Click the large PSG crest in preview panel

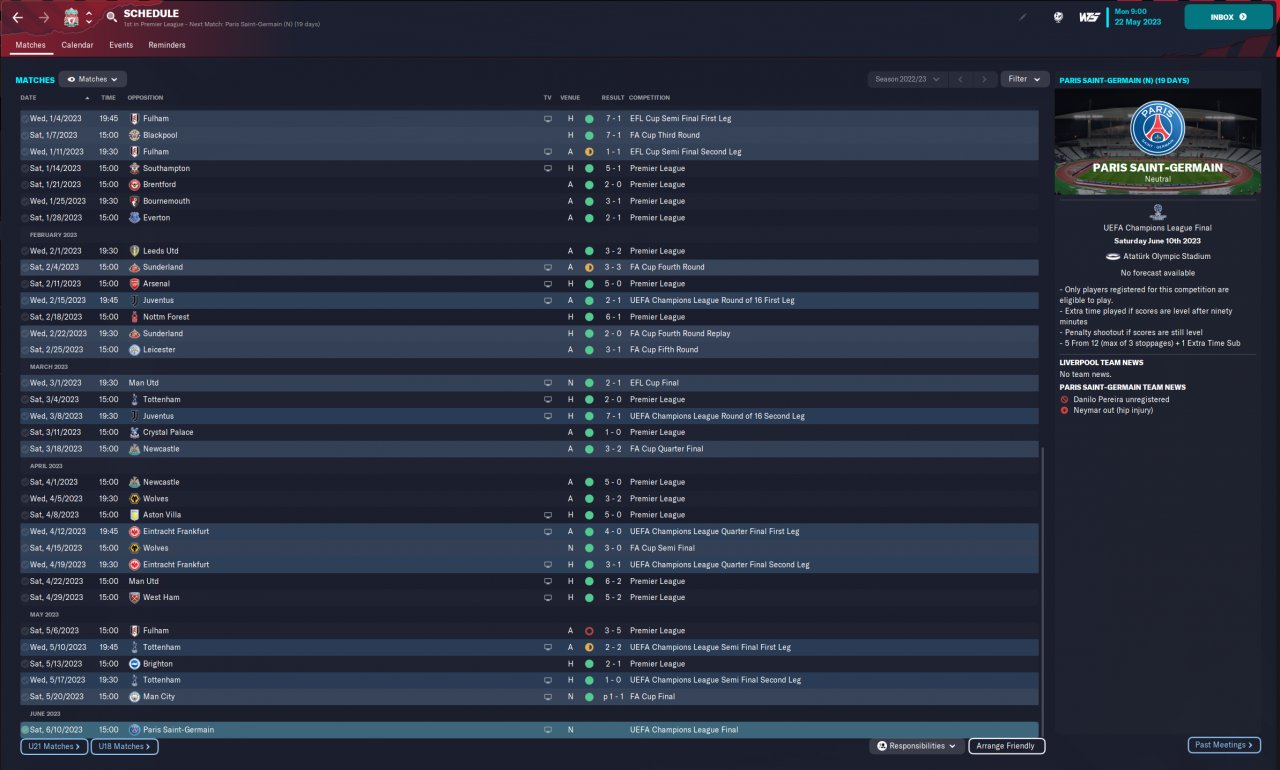[1157, 129]
